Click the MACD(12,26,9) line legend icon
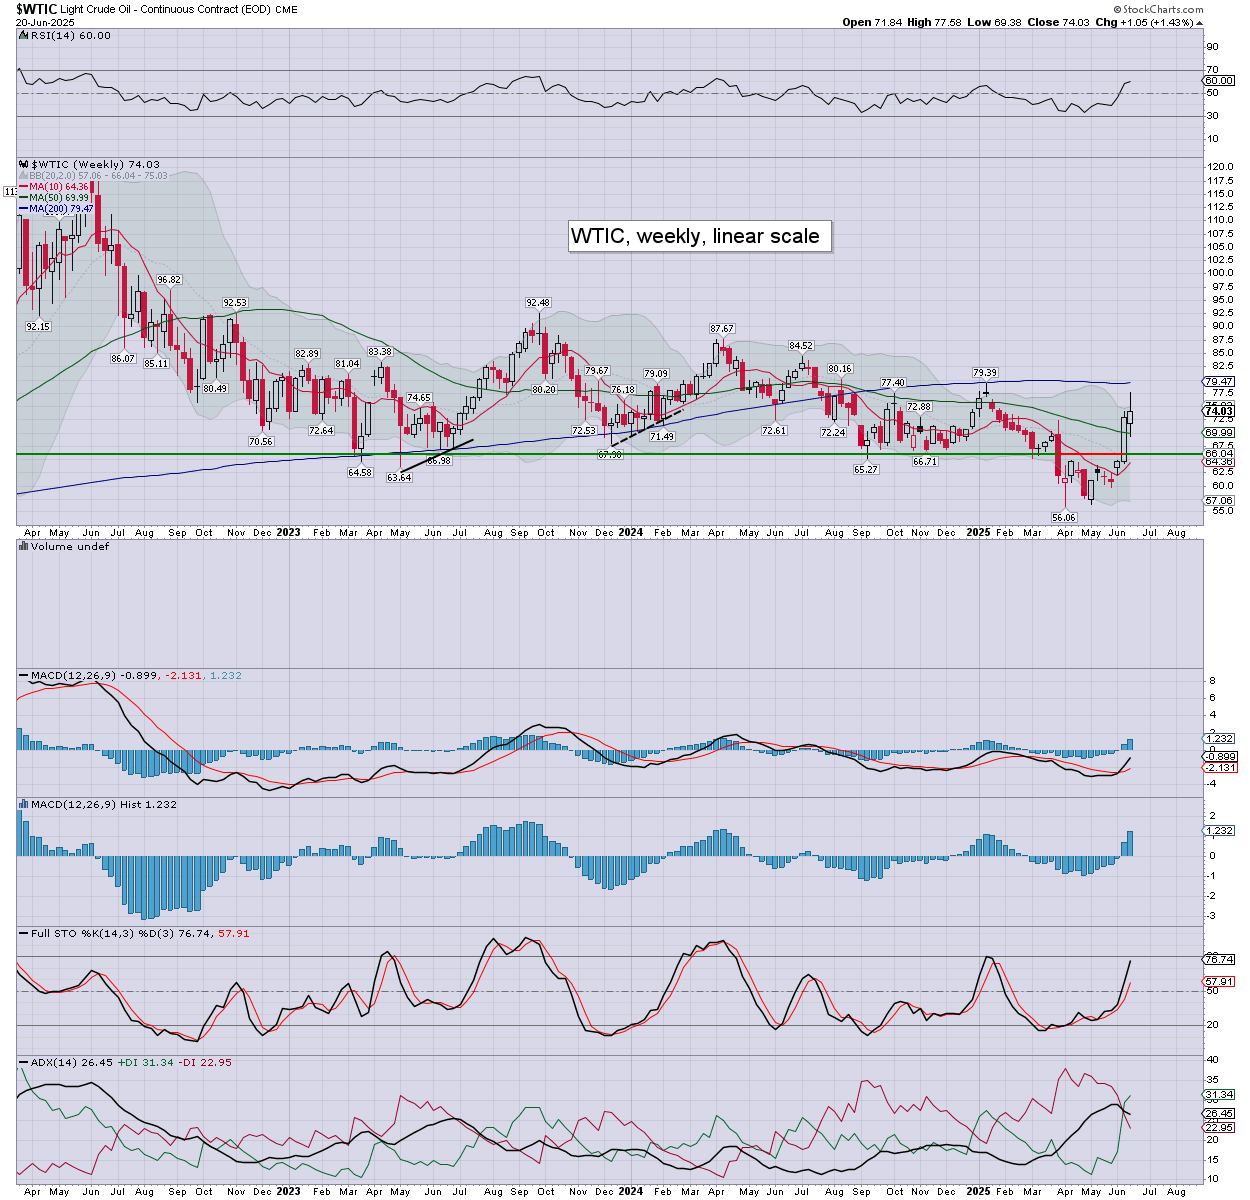 click(24, 676)
